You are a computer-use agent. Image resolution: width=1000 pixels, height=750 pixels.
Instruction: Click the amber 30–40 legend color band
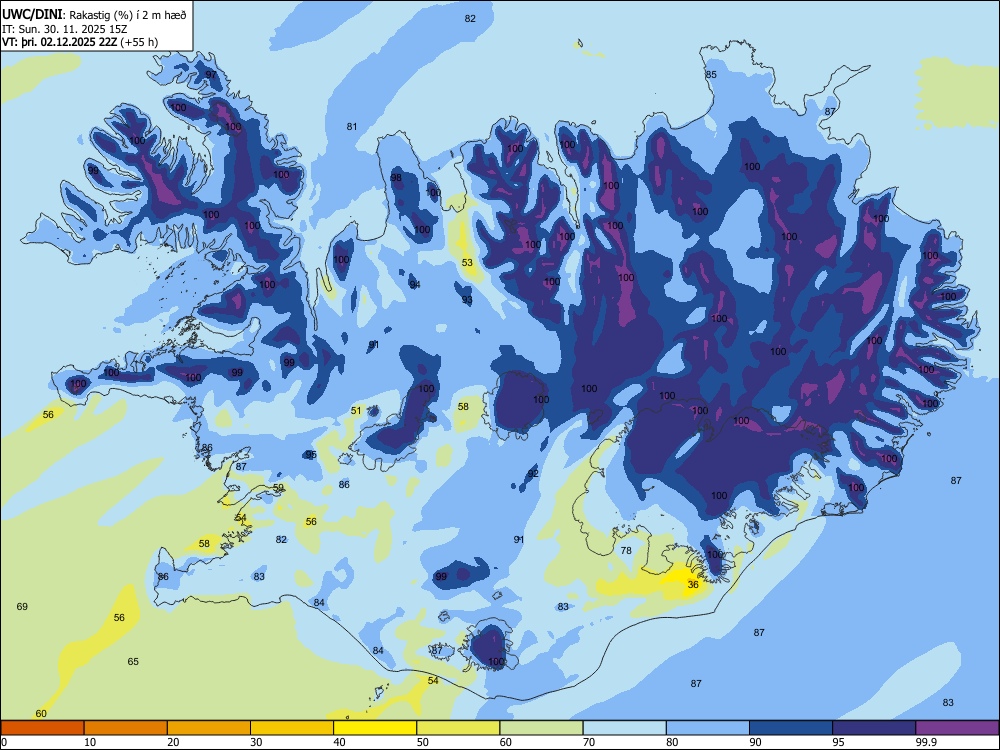pyautogui.click(x=291, y=728)
